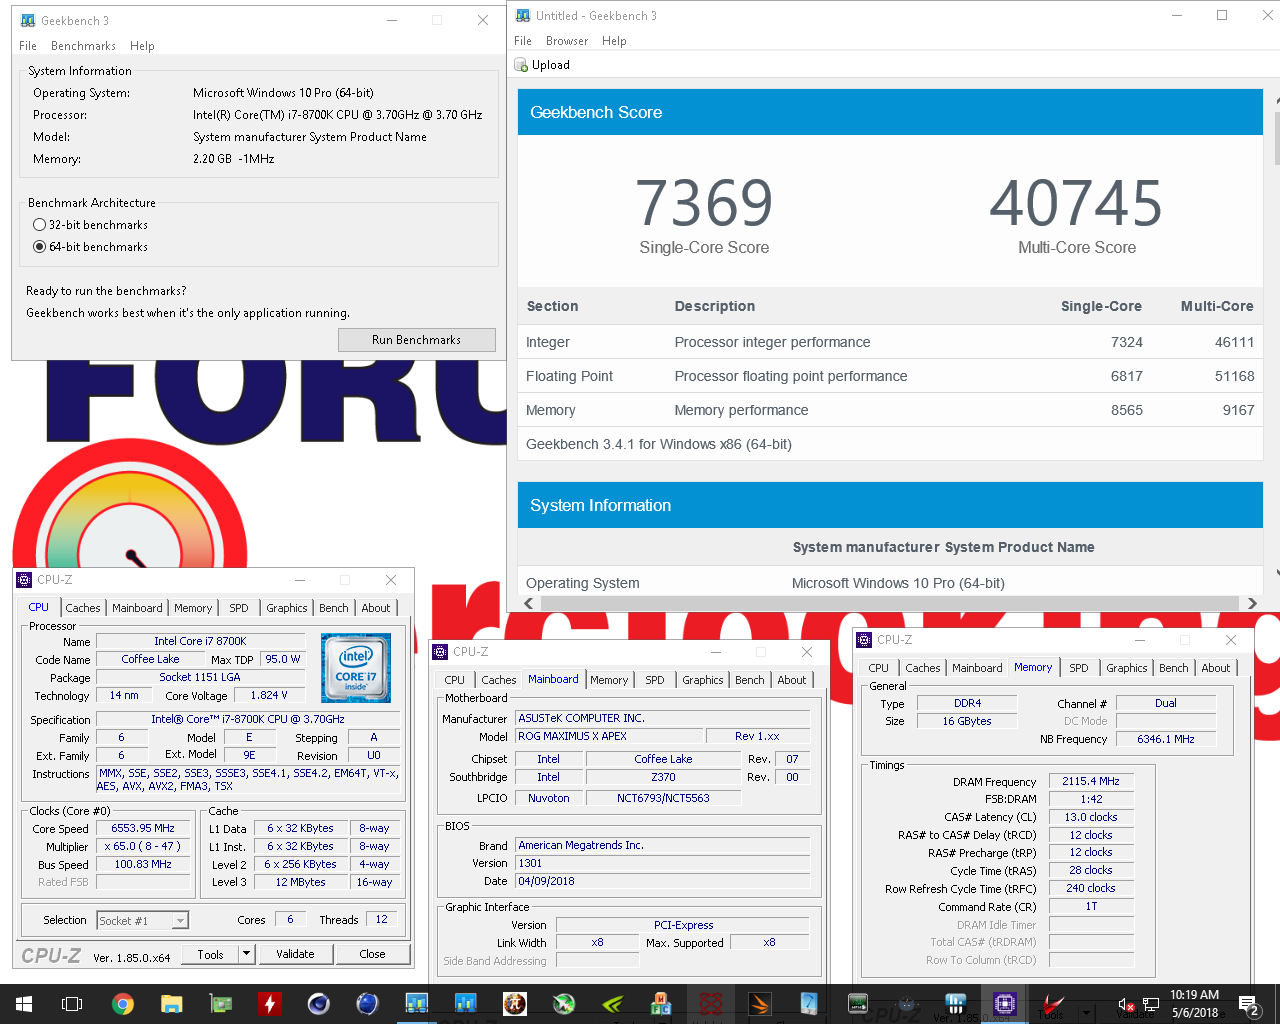This screenshot has height=1024, width=1280.
Task: Click the title bar icon of the CPU-Z CPU window
Action: (25, 579)
